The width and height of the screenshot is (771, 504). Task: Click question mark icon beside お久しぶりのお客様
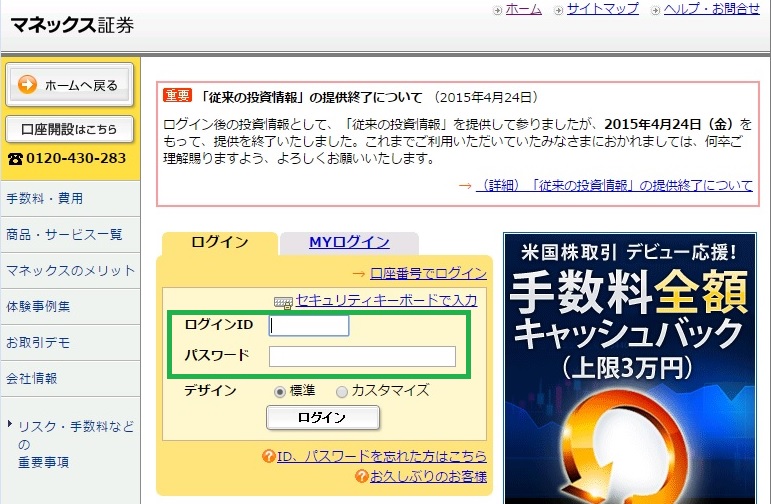point(361,476)
